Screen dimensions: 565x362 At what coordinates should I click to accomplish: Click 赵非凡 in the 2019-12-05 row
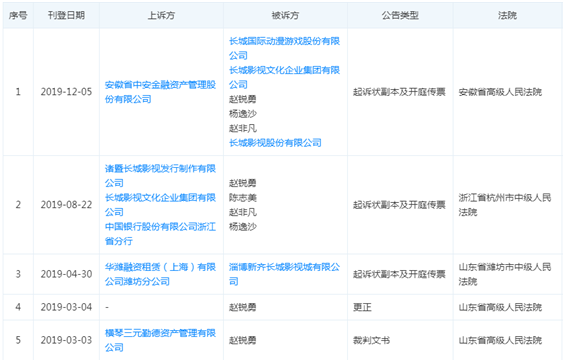[243, 129]
